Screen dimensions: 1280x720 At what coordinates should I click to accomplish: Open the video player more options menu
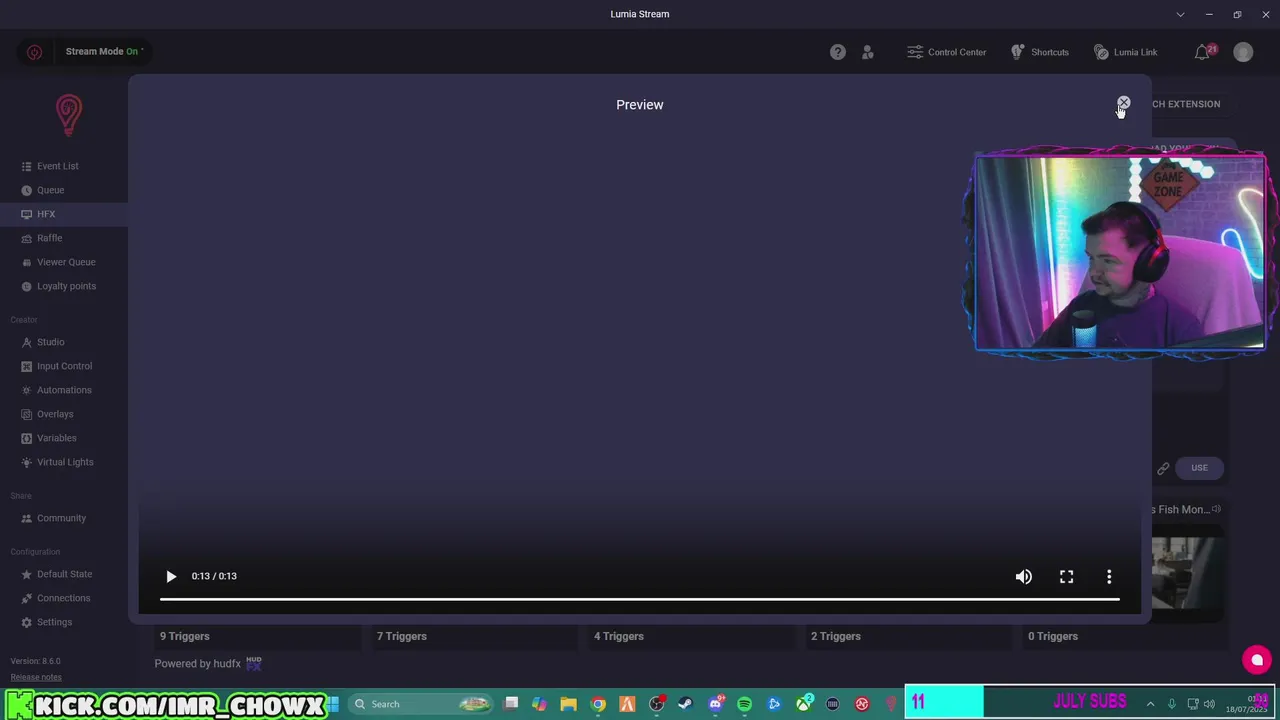point(1109,576)
